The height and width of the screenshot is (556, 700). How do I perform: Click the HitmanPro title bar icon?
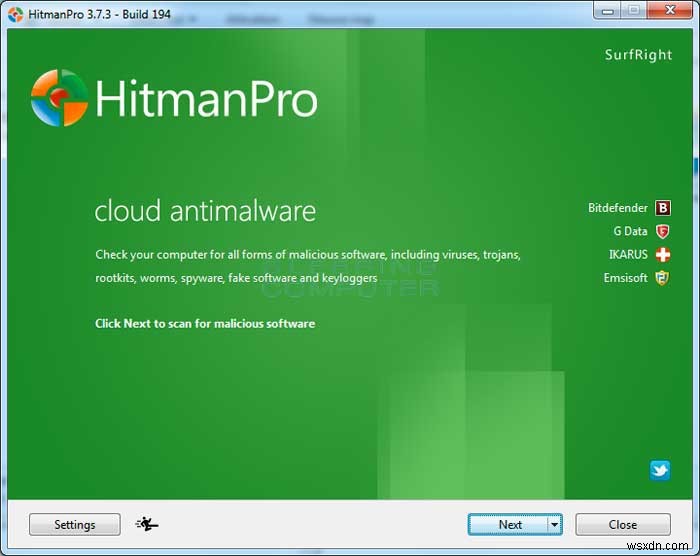(16, 14)
